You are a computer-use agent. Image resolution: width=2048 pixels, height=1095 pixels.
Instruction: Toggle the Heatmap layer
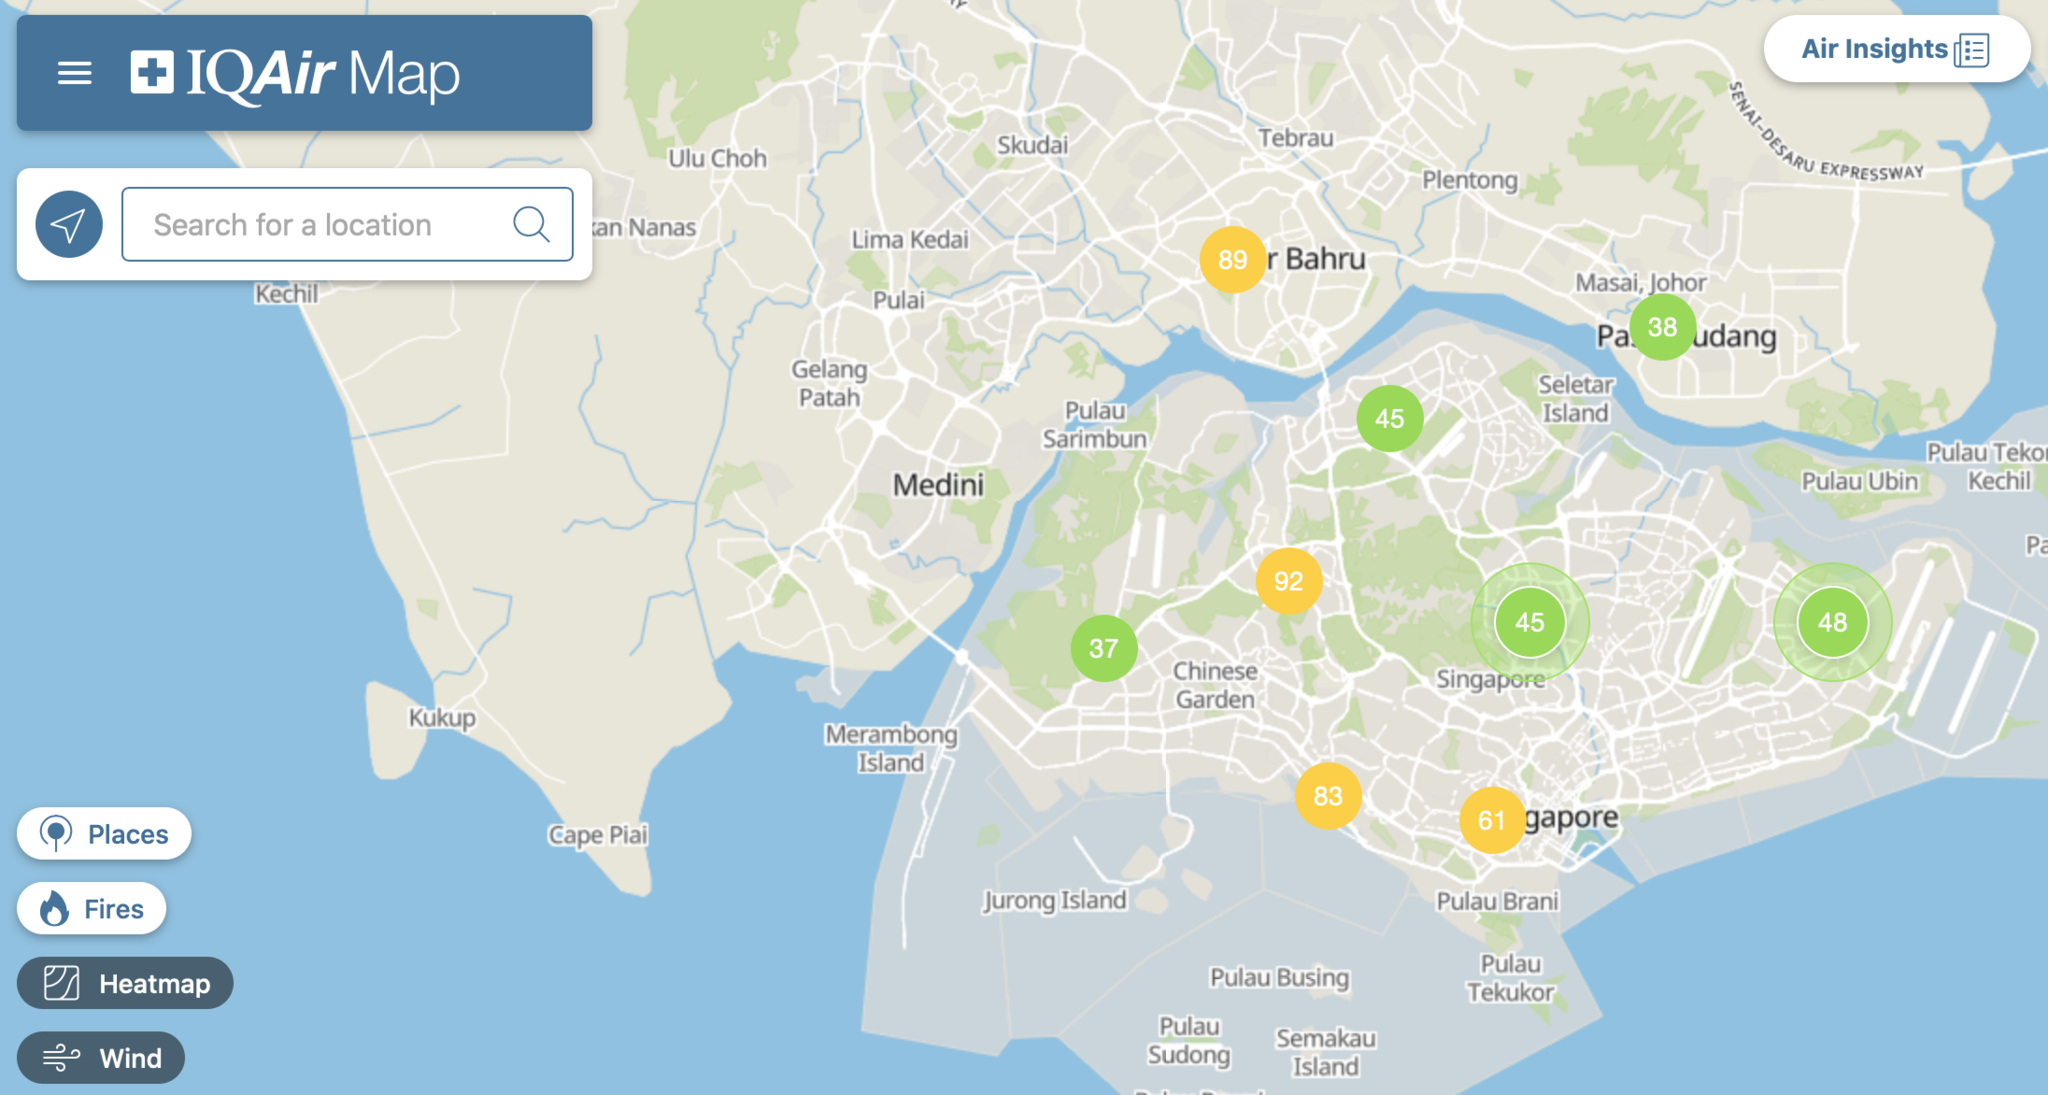click(125, 983)
